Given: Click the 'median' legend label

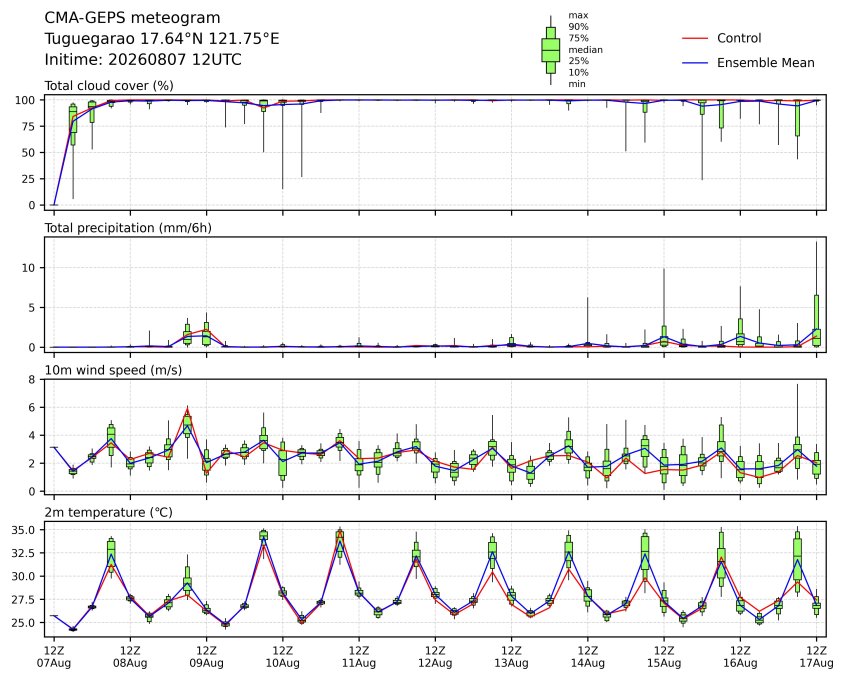Looking at the screenshot, I should (585, 50).
